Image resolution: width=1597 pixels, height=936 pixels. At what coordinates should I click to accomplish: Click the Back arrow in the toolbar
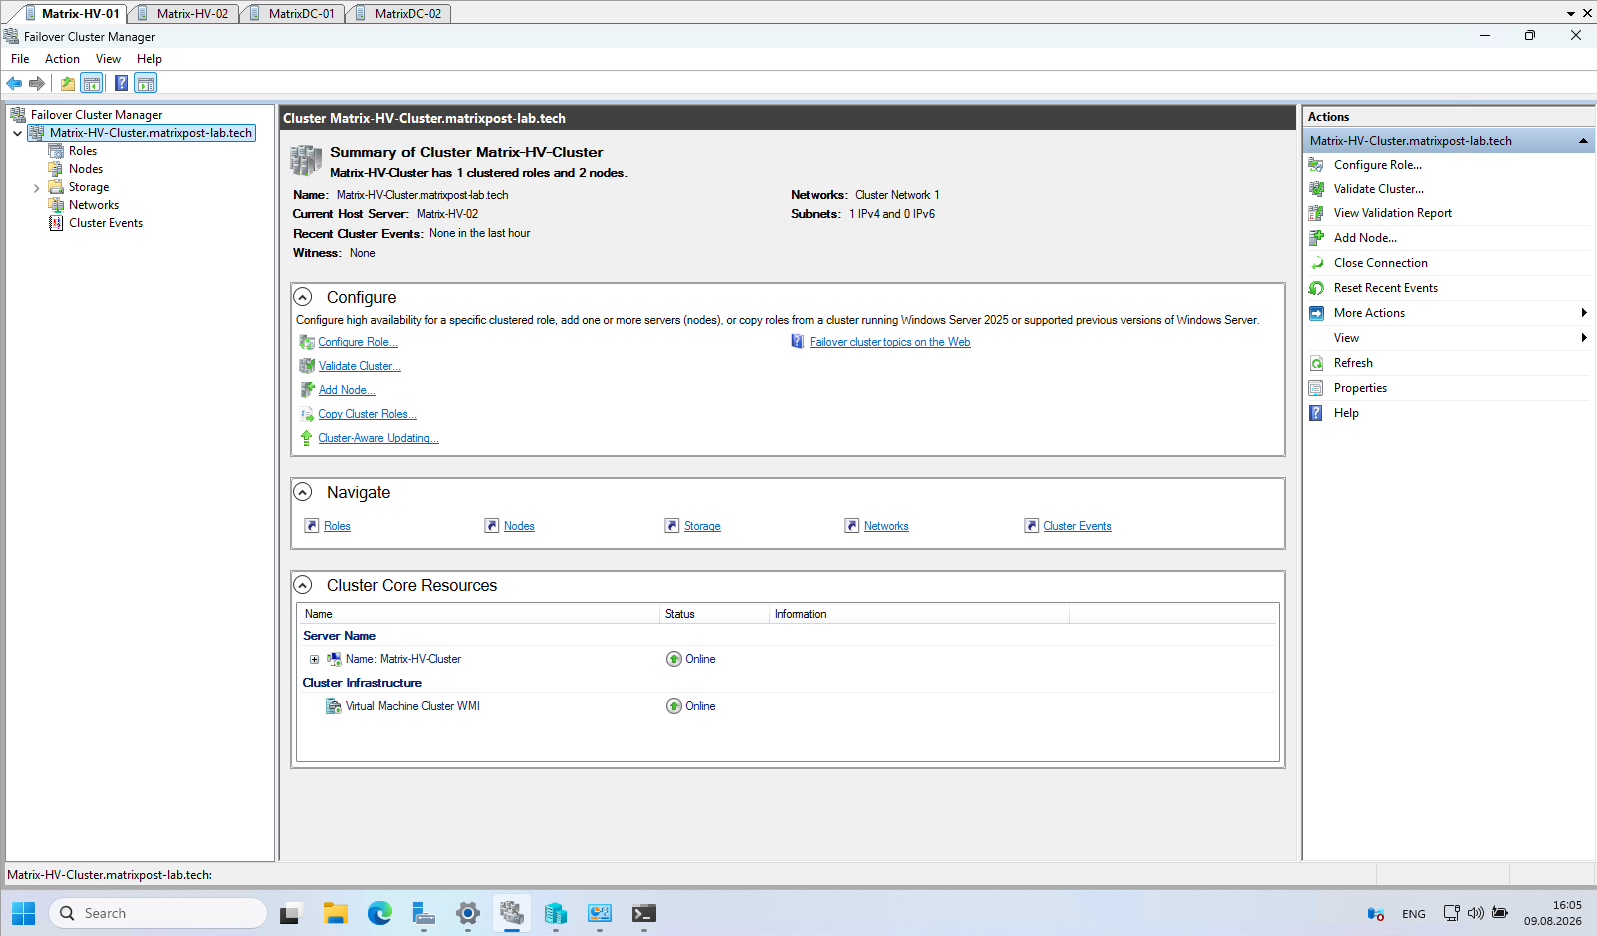pos(14,83)
